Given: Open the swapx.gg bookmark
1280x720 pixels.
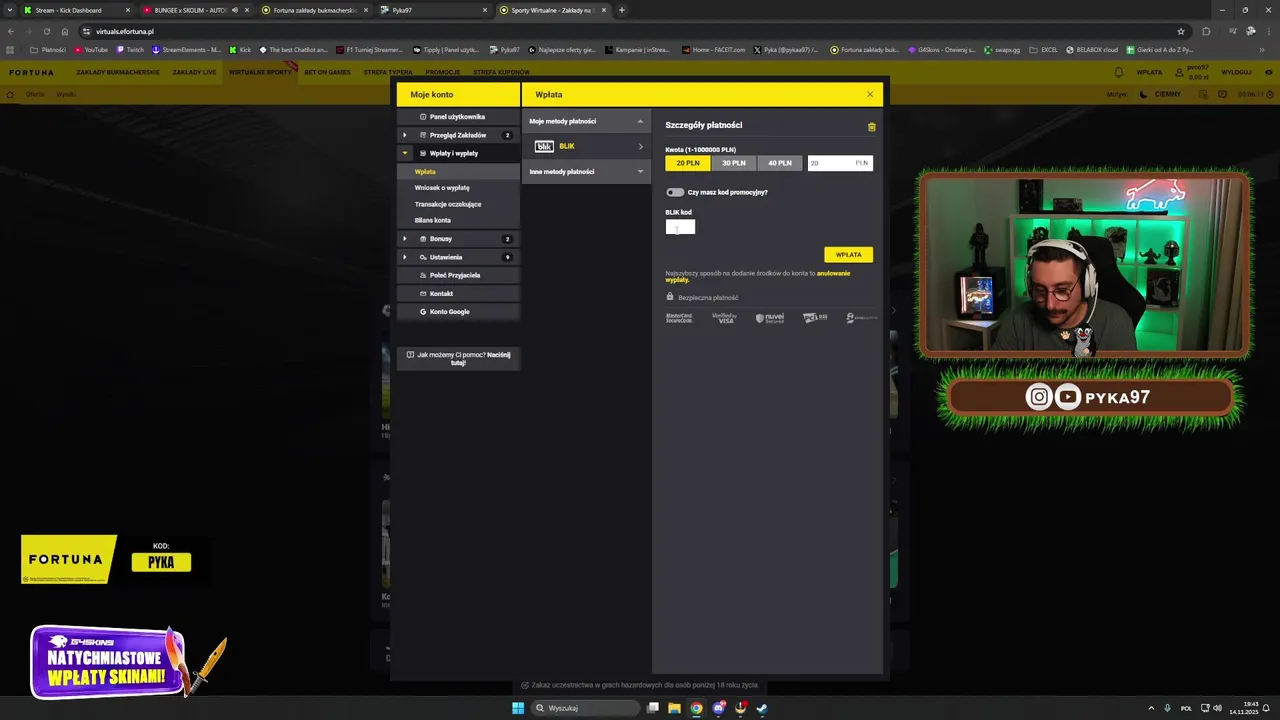Looking at the screenshot, I should [x=1000, y=49].
